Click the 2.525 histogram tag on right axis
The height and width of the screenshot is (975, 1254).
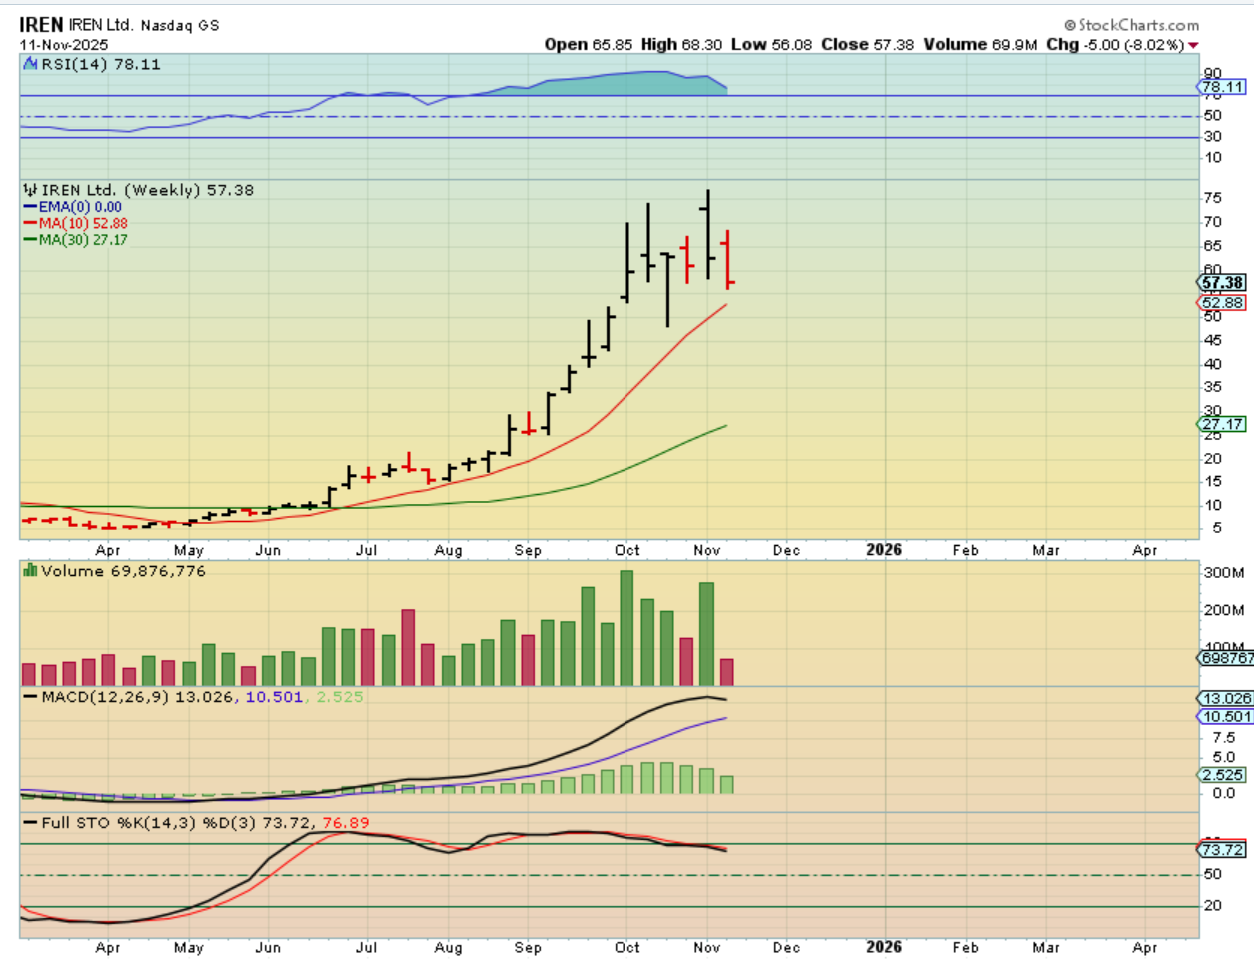coord(1223,775)
